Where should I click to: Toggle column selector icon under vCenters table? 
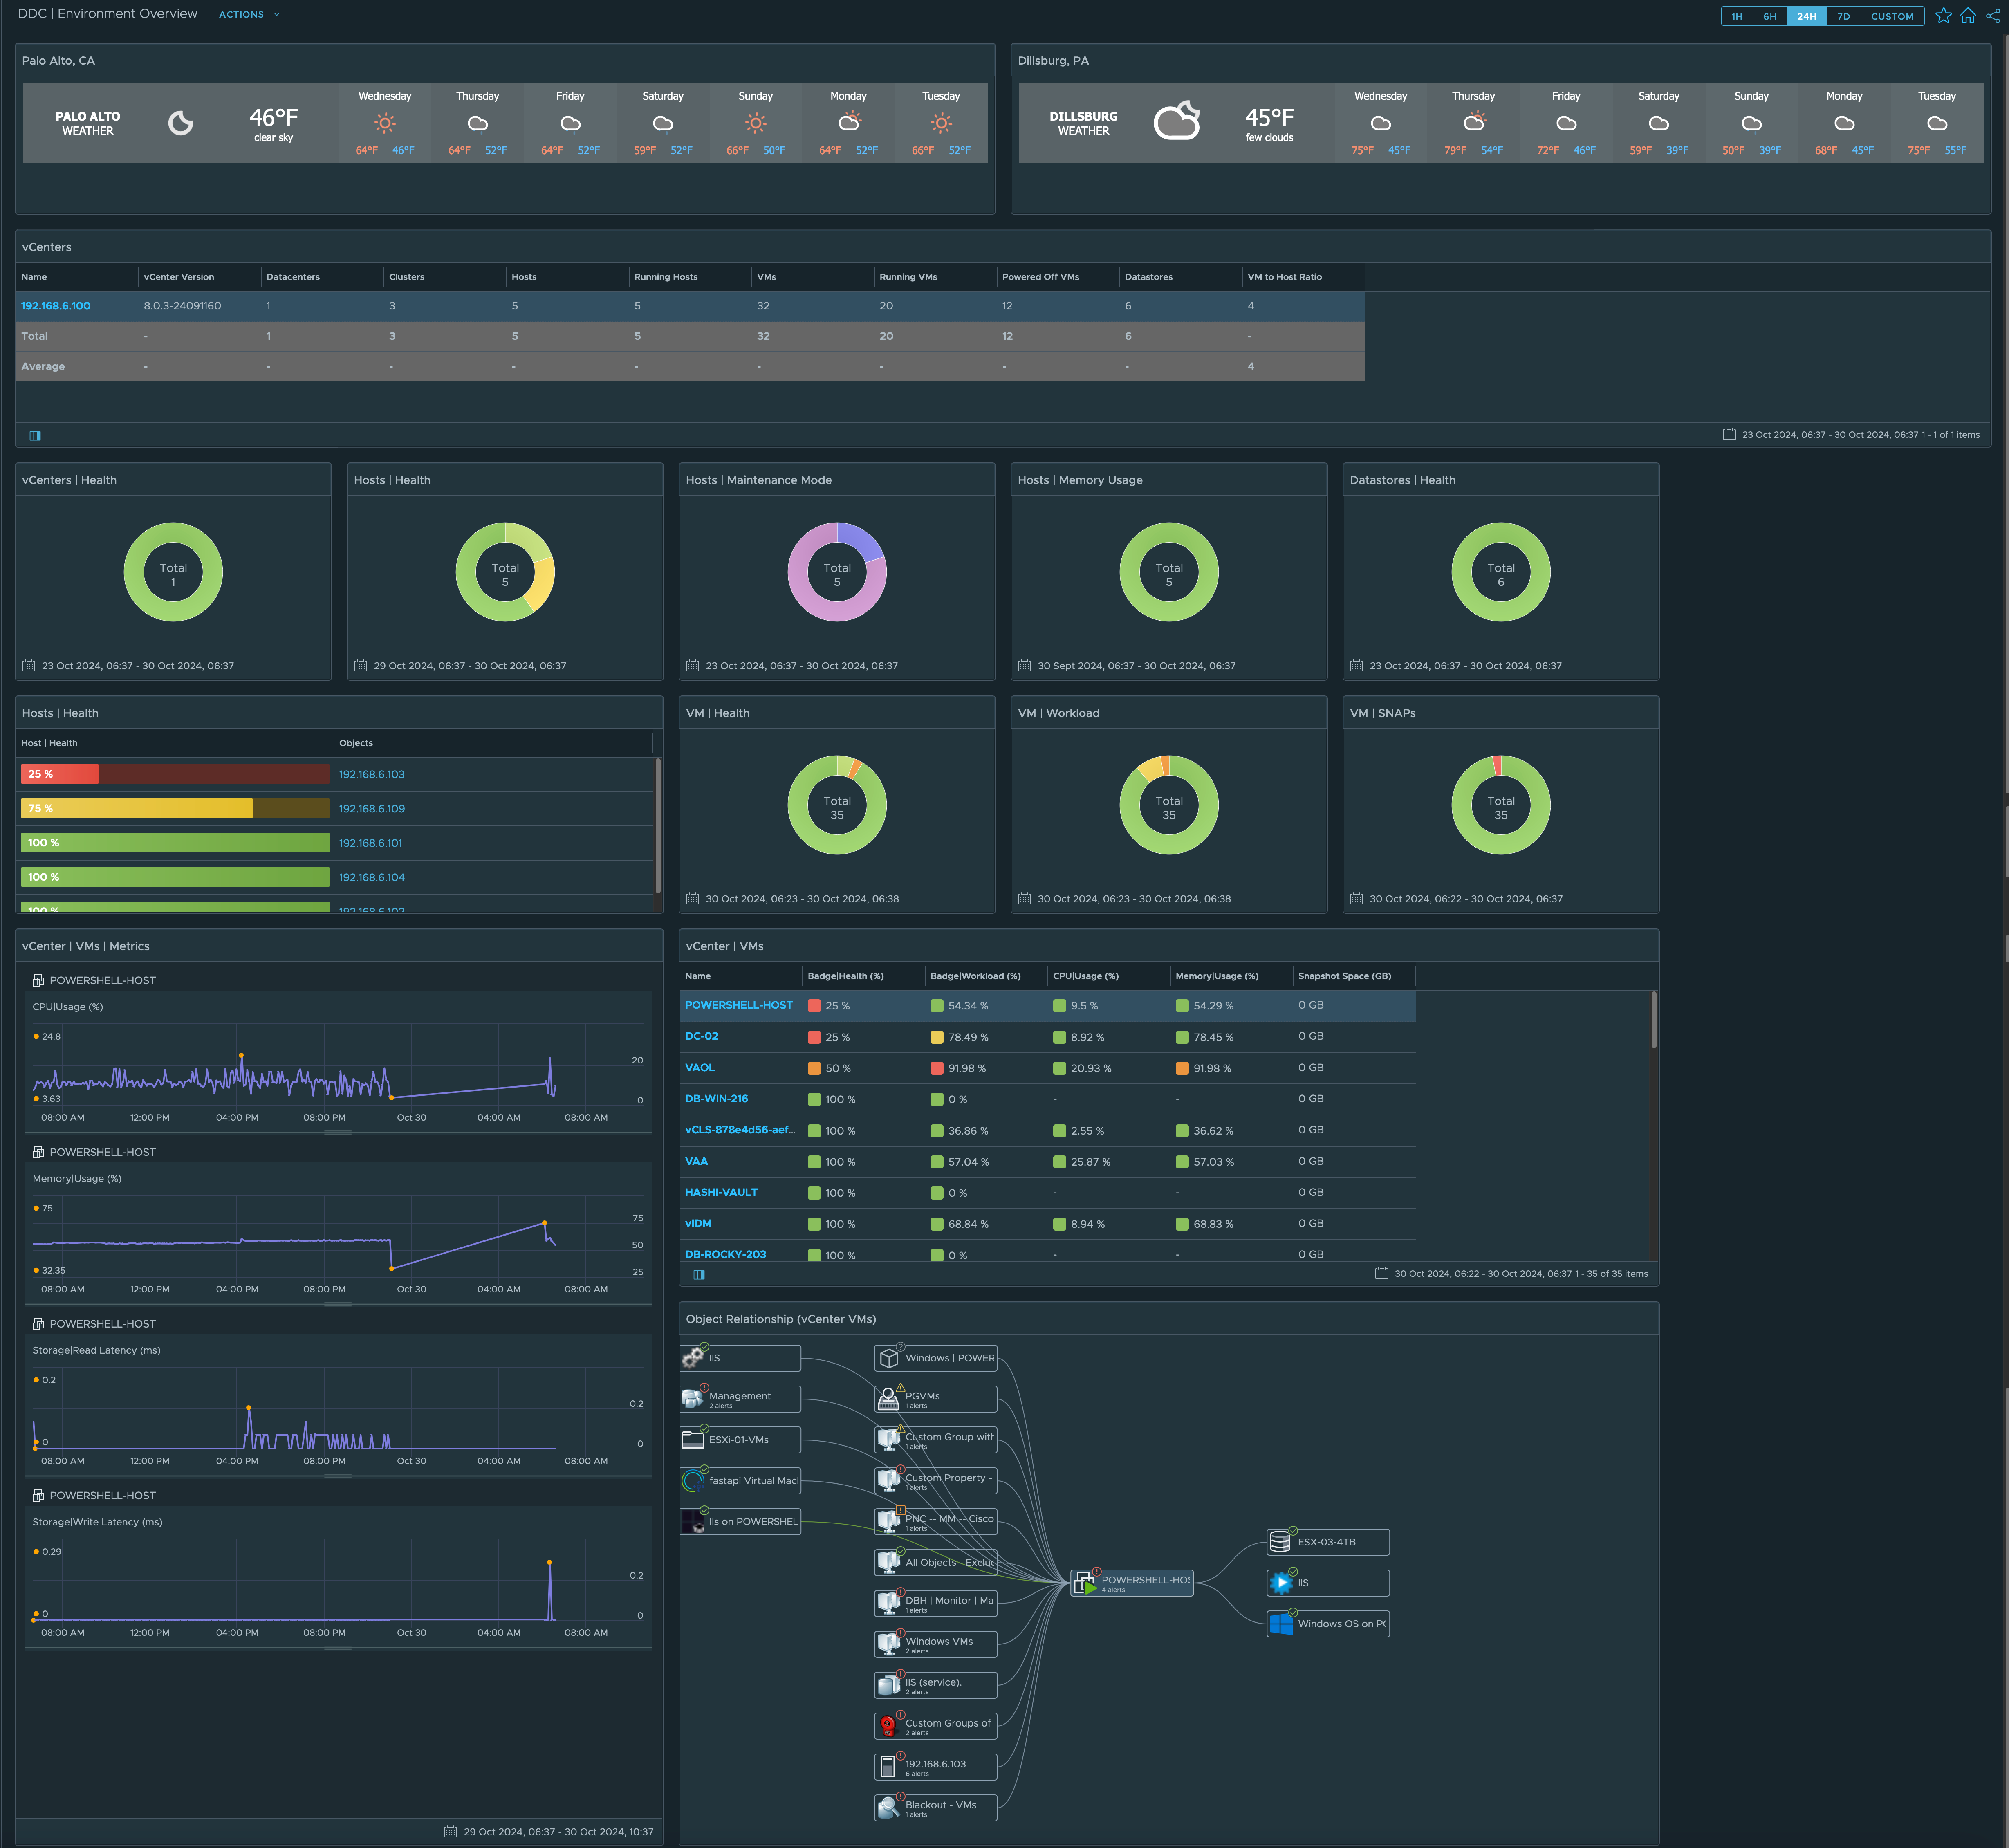pos(35,435)
